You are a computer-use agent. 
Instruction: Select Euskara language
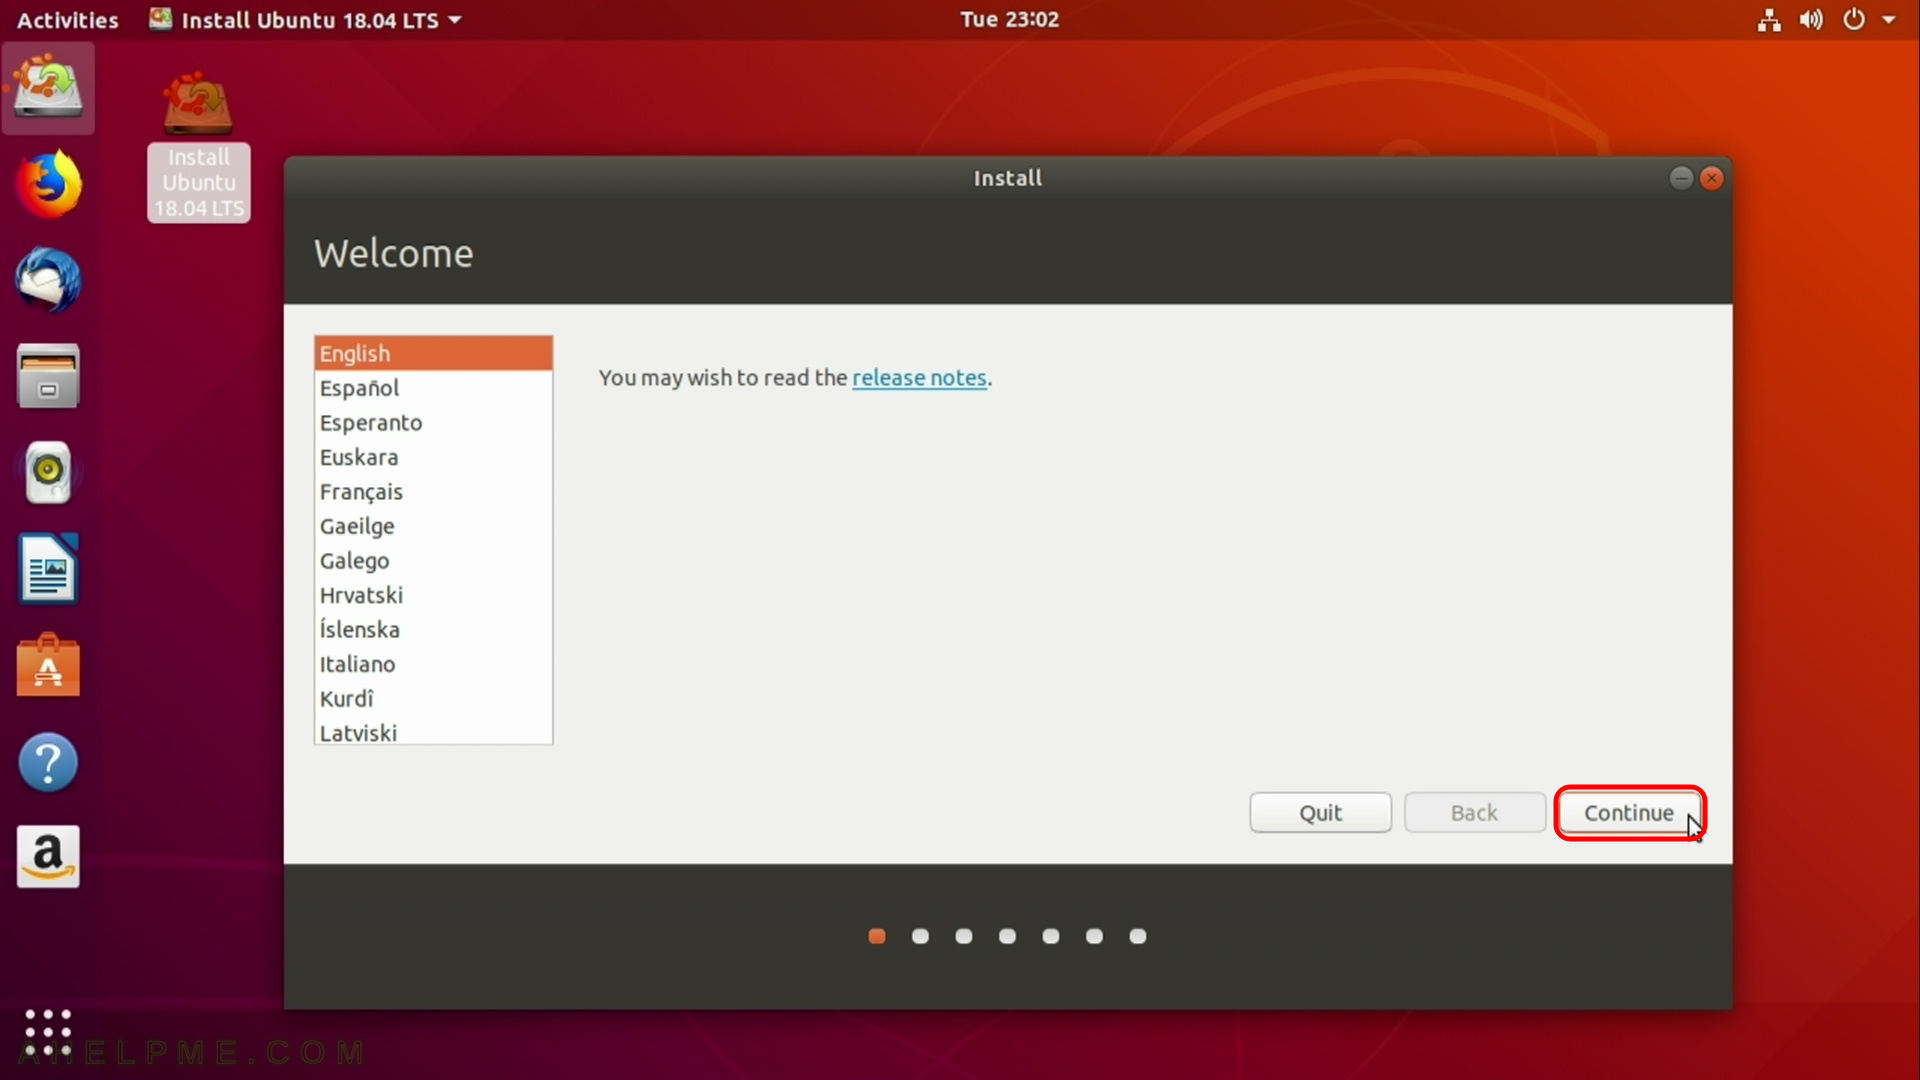point(433,457)
